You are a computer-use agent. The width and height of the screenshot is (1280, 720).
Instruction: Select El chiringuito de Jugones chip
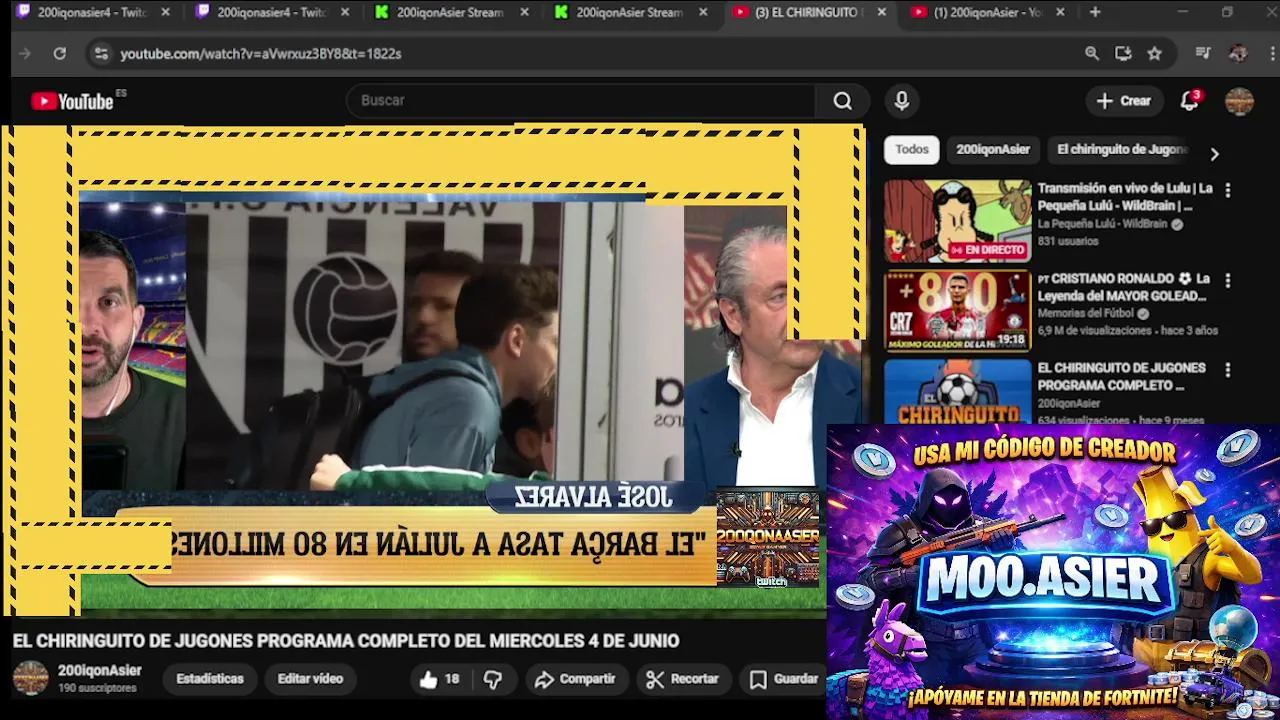pos(1122,149)
